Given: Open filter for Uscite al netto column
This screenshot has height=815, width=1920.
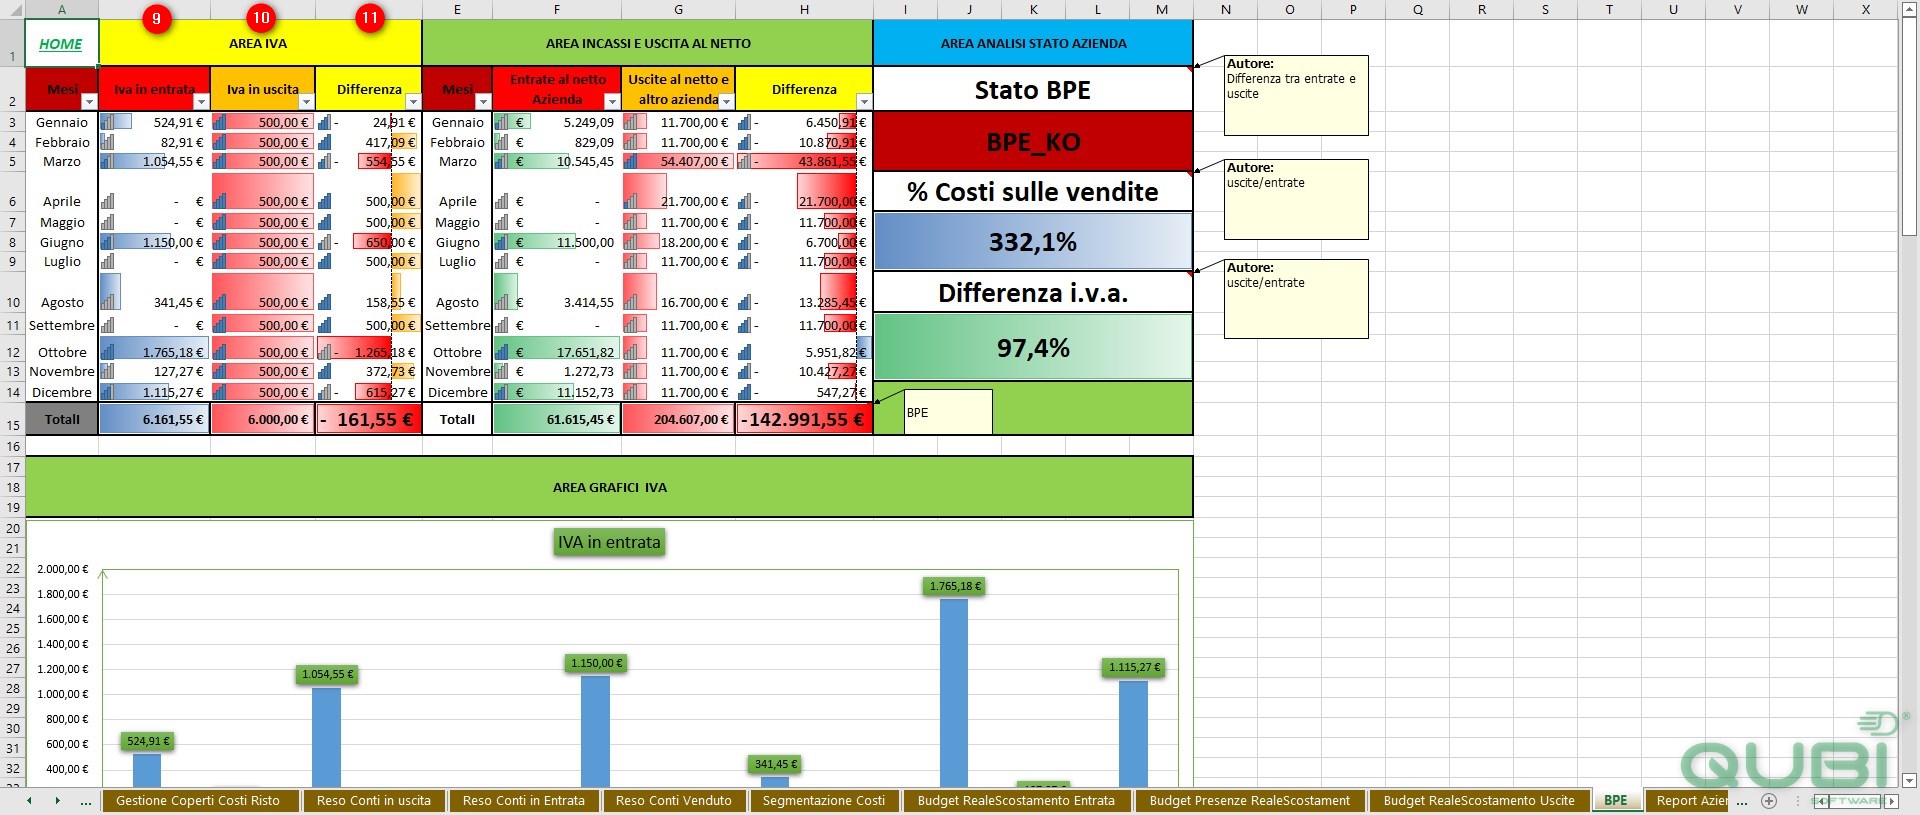Looking at the screenshot, I should 726,101.
